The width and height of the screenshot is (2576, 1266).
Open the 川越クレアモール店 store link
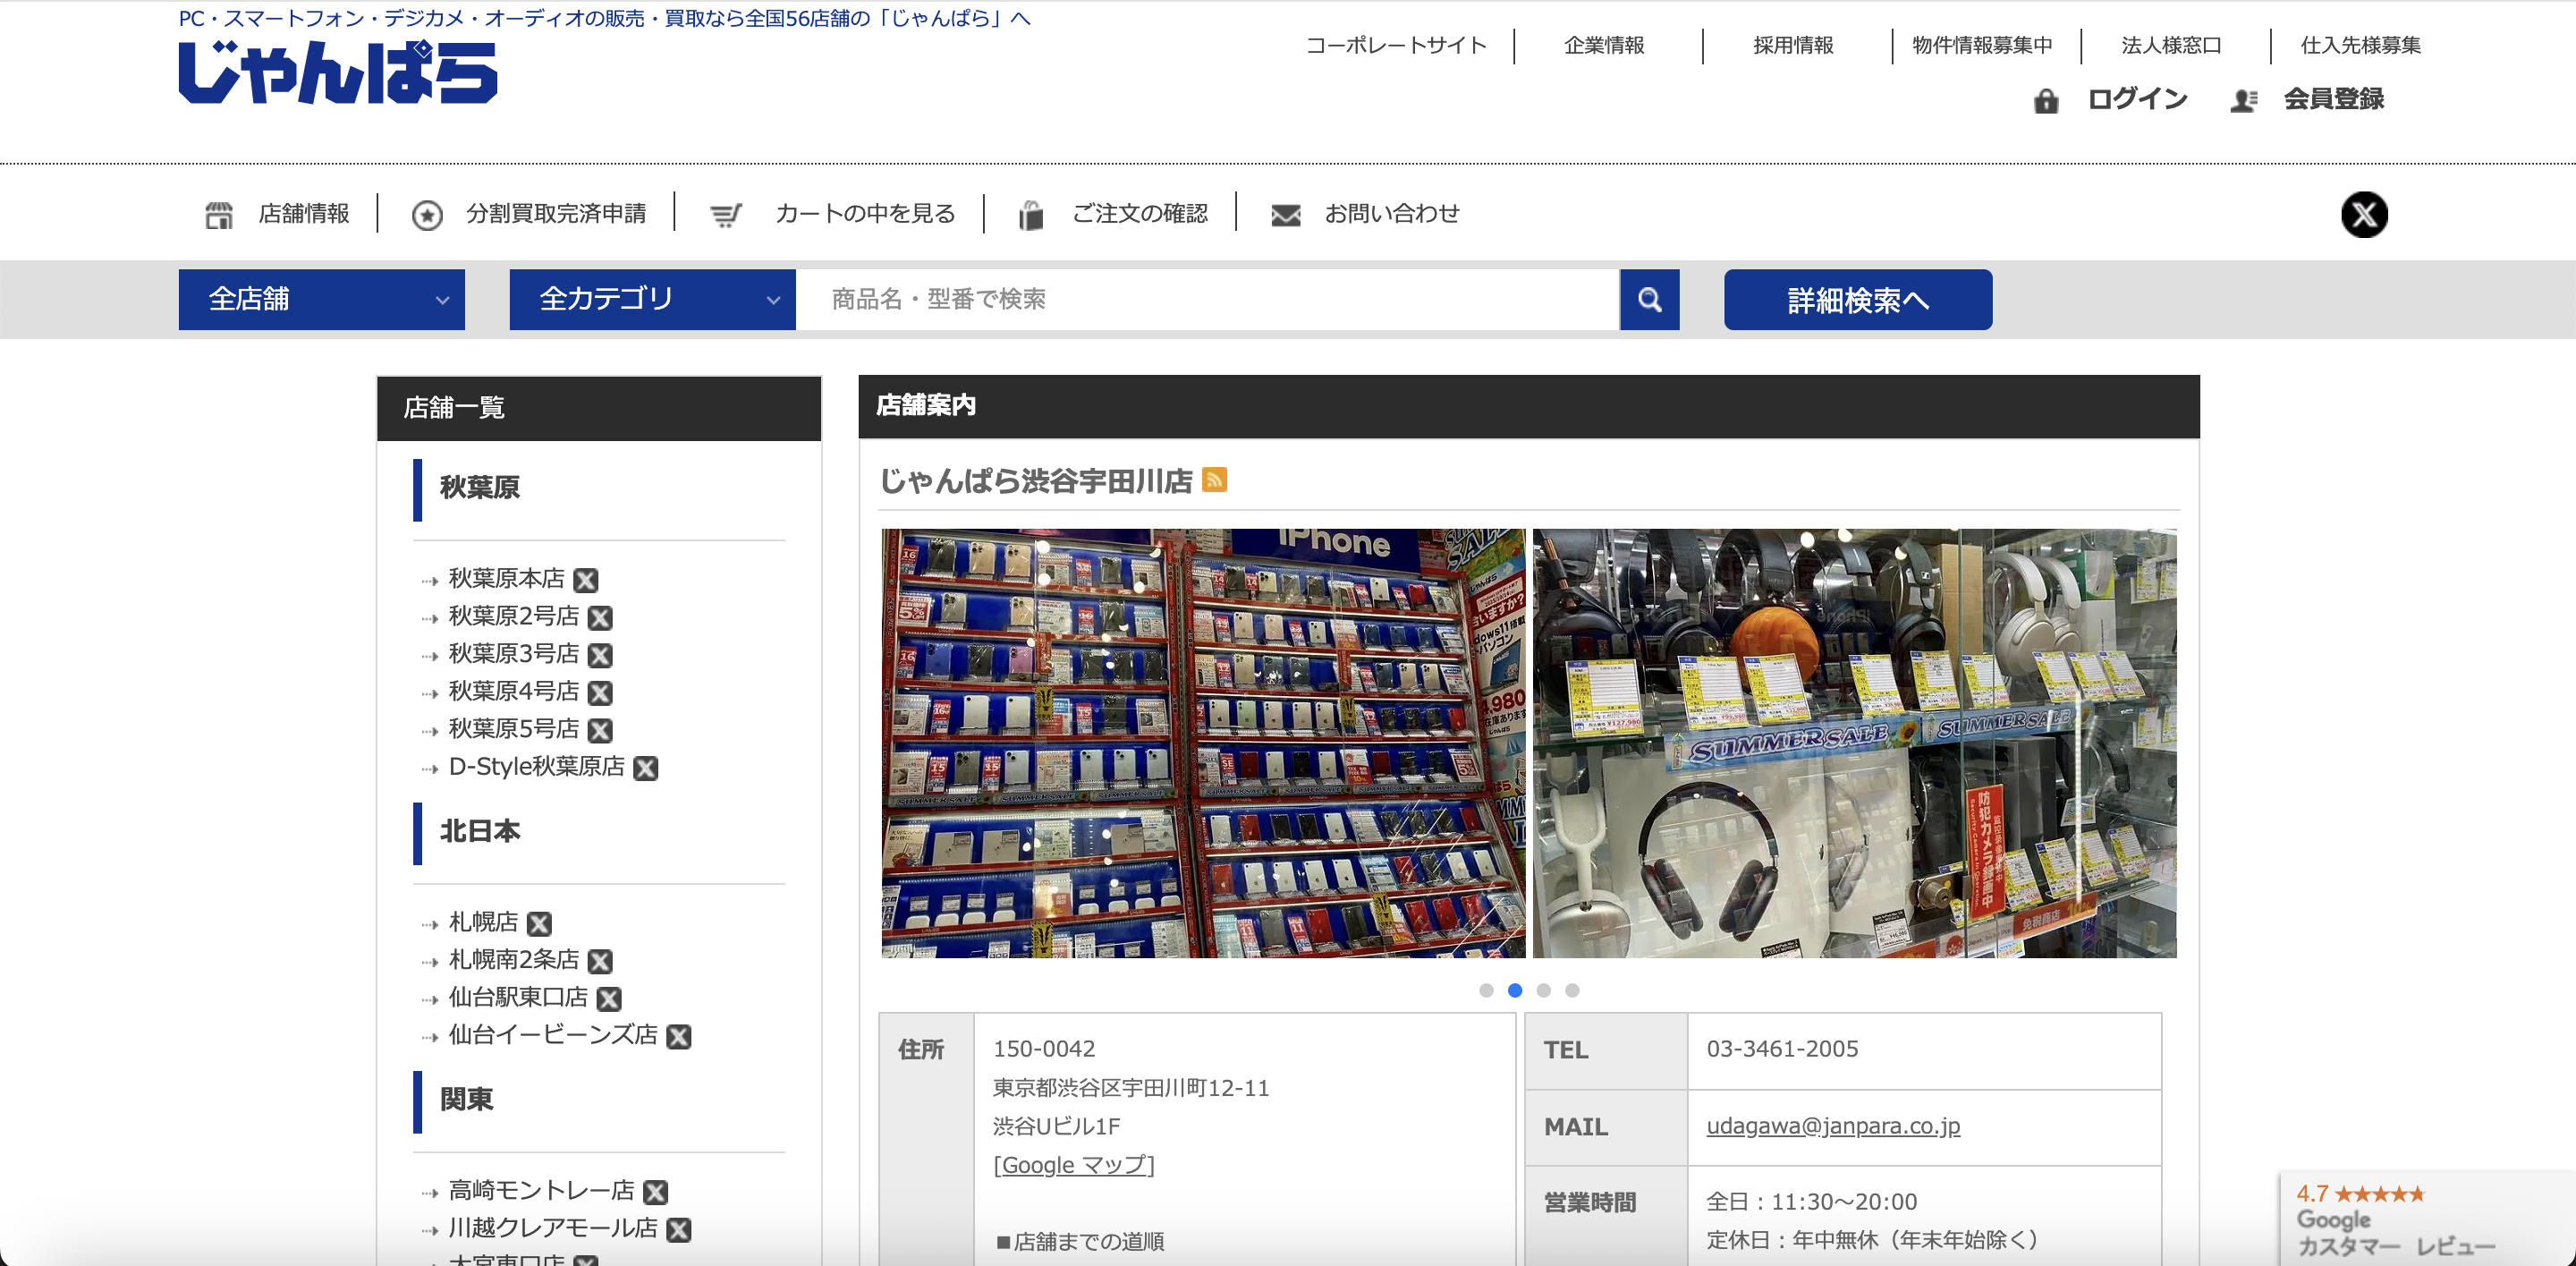tap(553, 1229)
